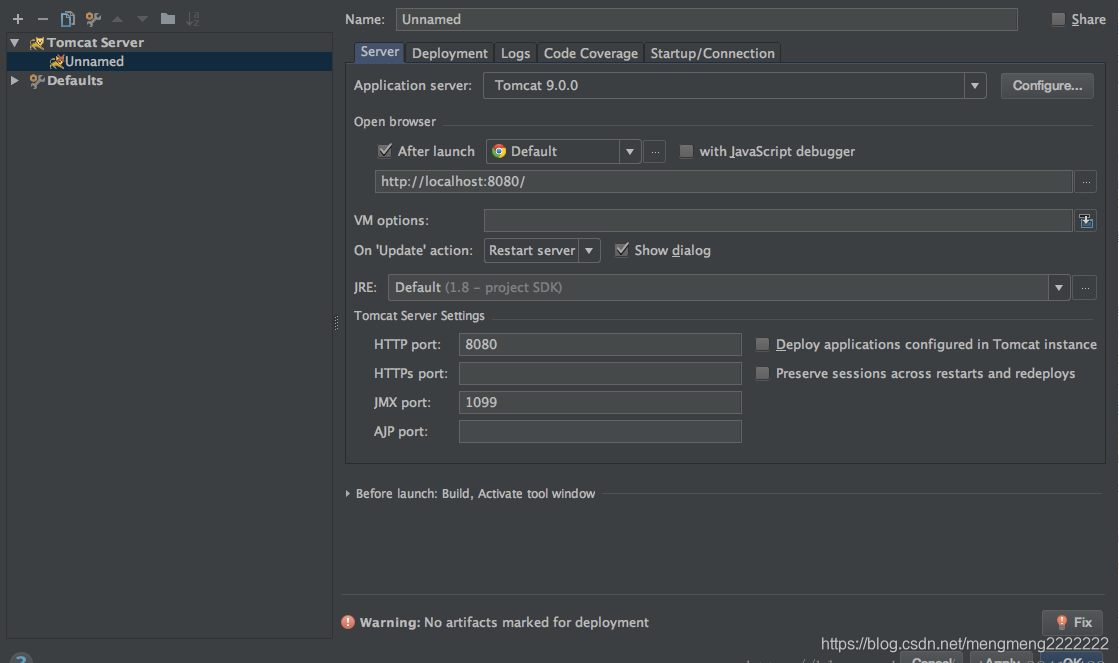Copy the selected configuration
1119x663 pixels.
tap(68, 19)
